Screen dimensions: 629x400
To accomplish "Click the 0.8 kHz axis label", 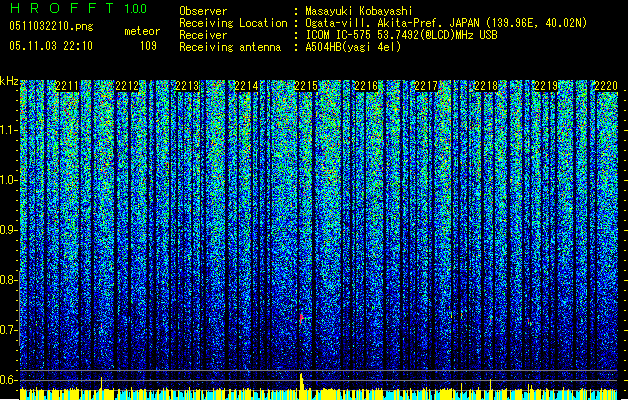I will pos(8,280).
